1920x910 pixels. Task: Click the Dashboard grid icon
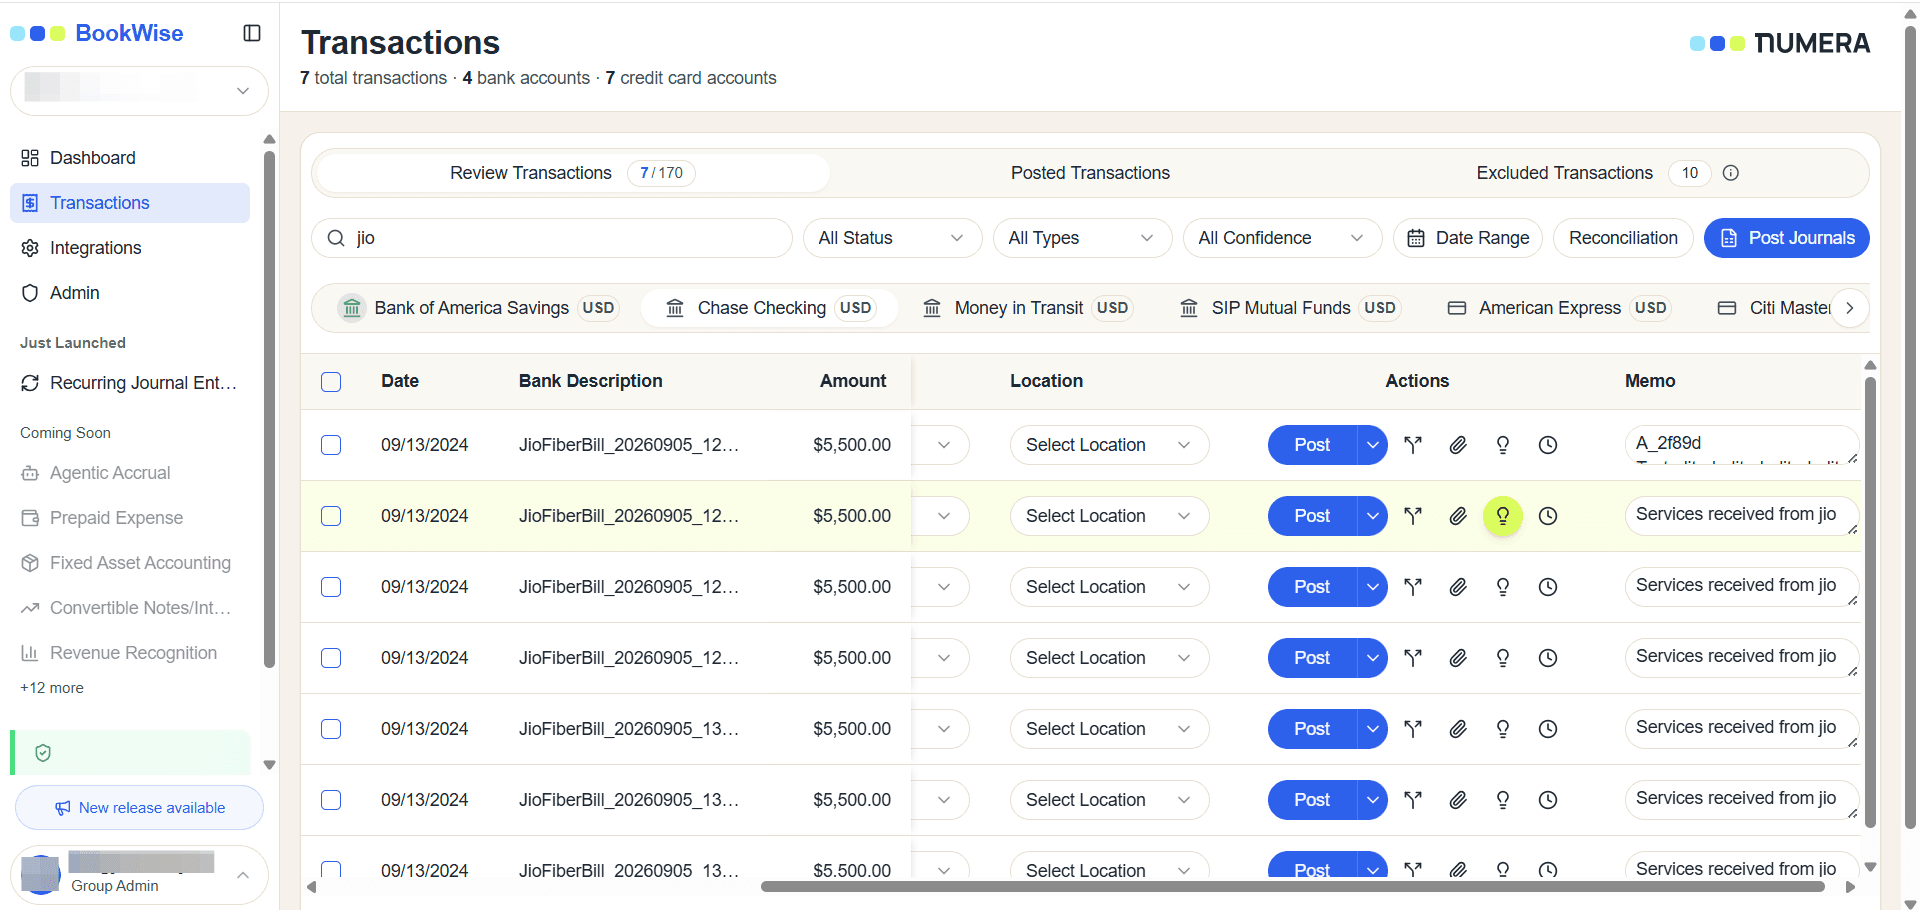click(x=30, y=158)
